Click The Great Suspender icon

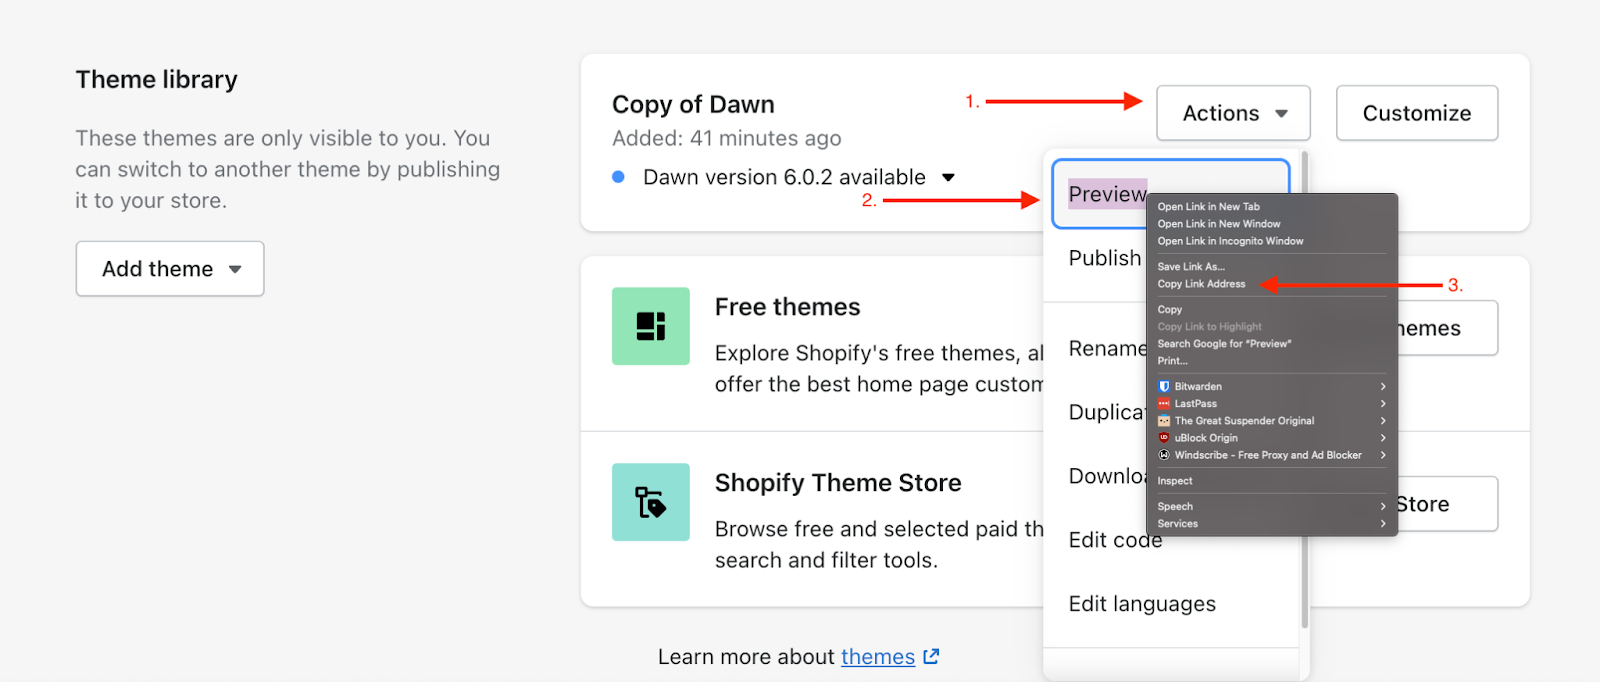tap(1164, 421)
